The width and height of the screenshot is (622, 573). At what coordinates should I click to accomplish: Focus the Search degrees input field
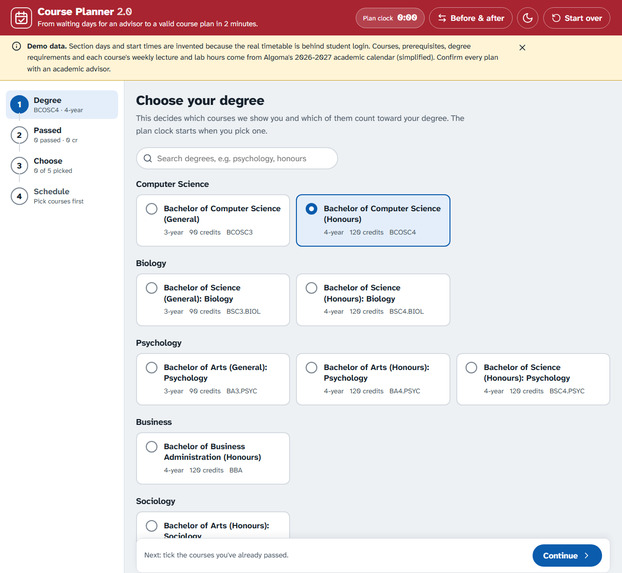pyautogui.click(x=237, y=158)
